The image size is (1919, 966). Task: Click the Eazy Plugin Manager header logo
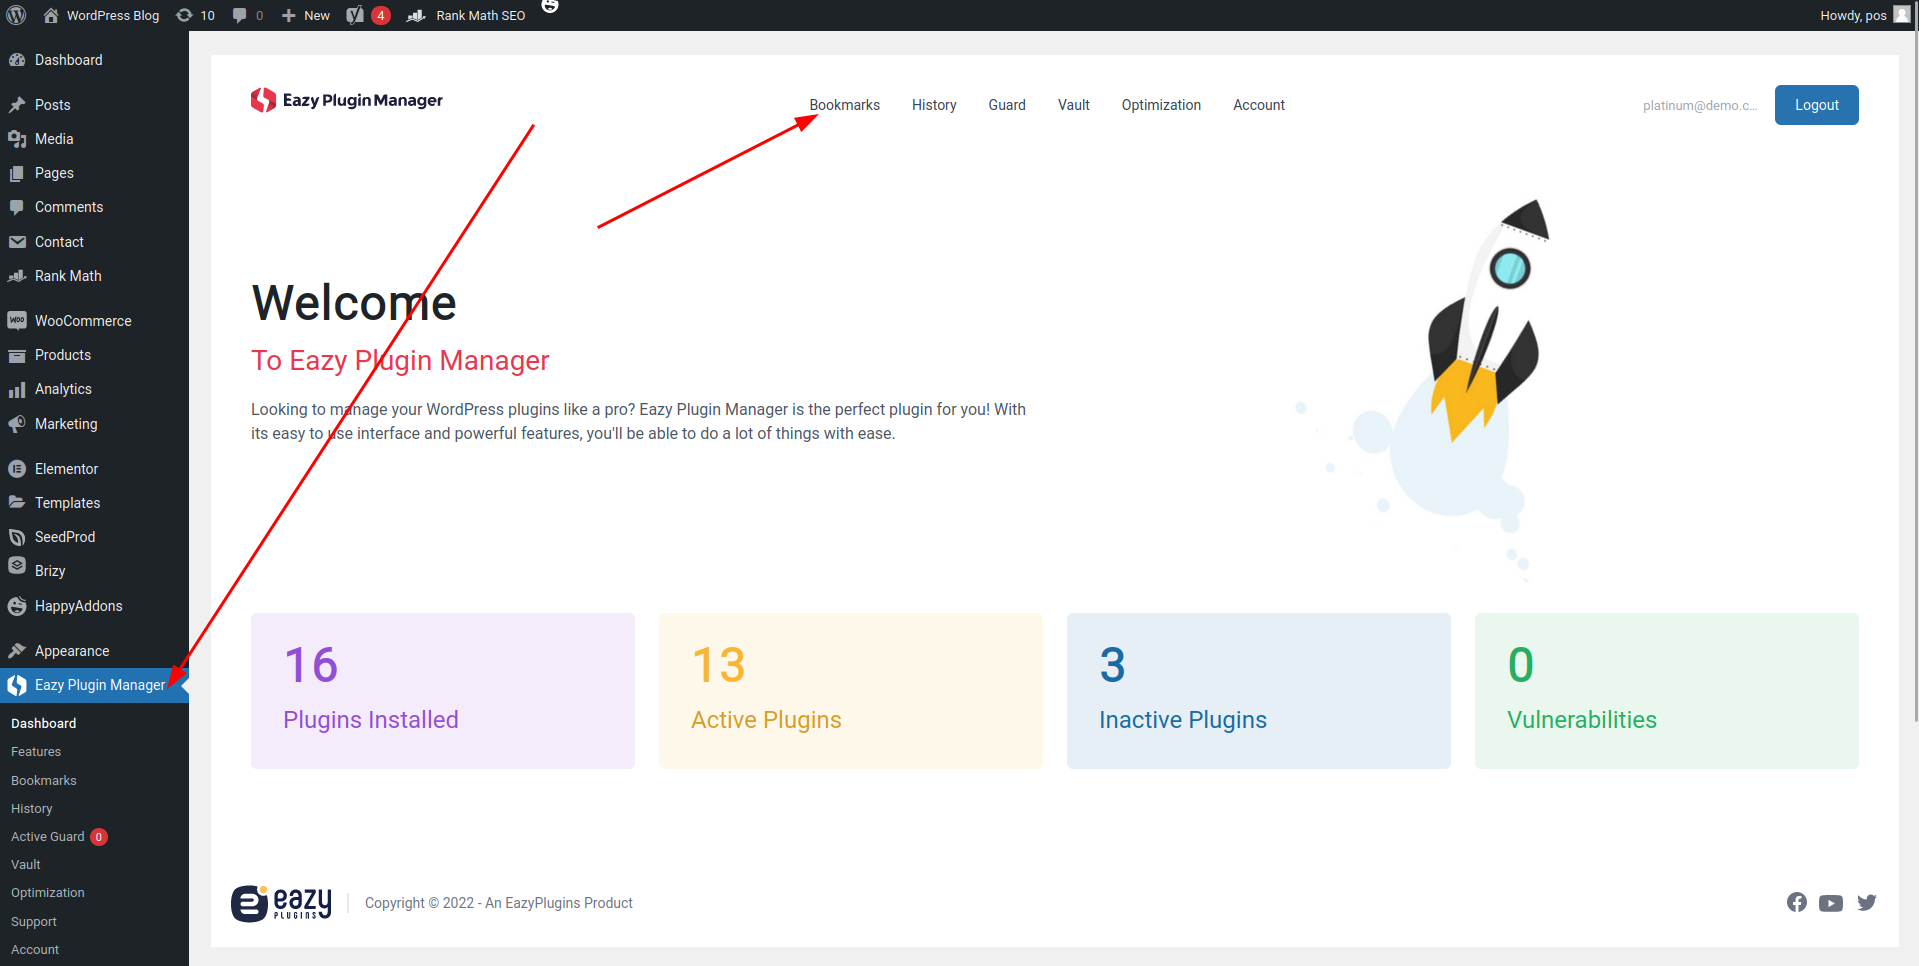(346, 100)
